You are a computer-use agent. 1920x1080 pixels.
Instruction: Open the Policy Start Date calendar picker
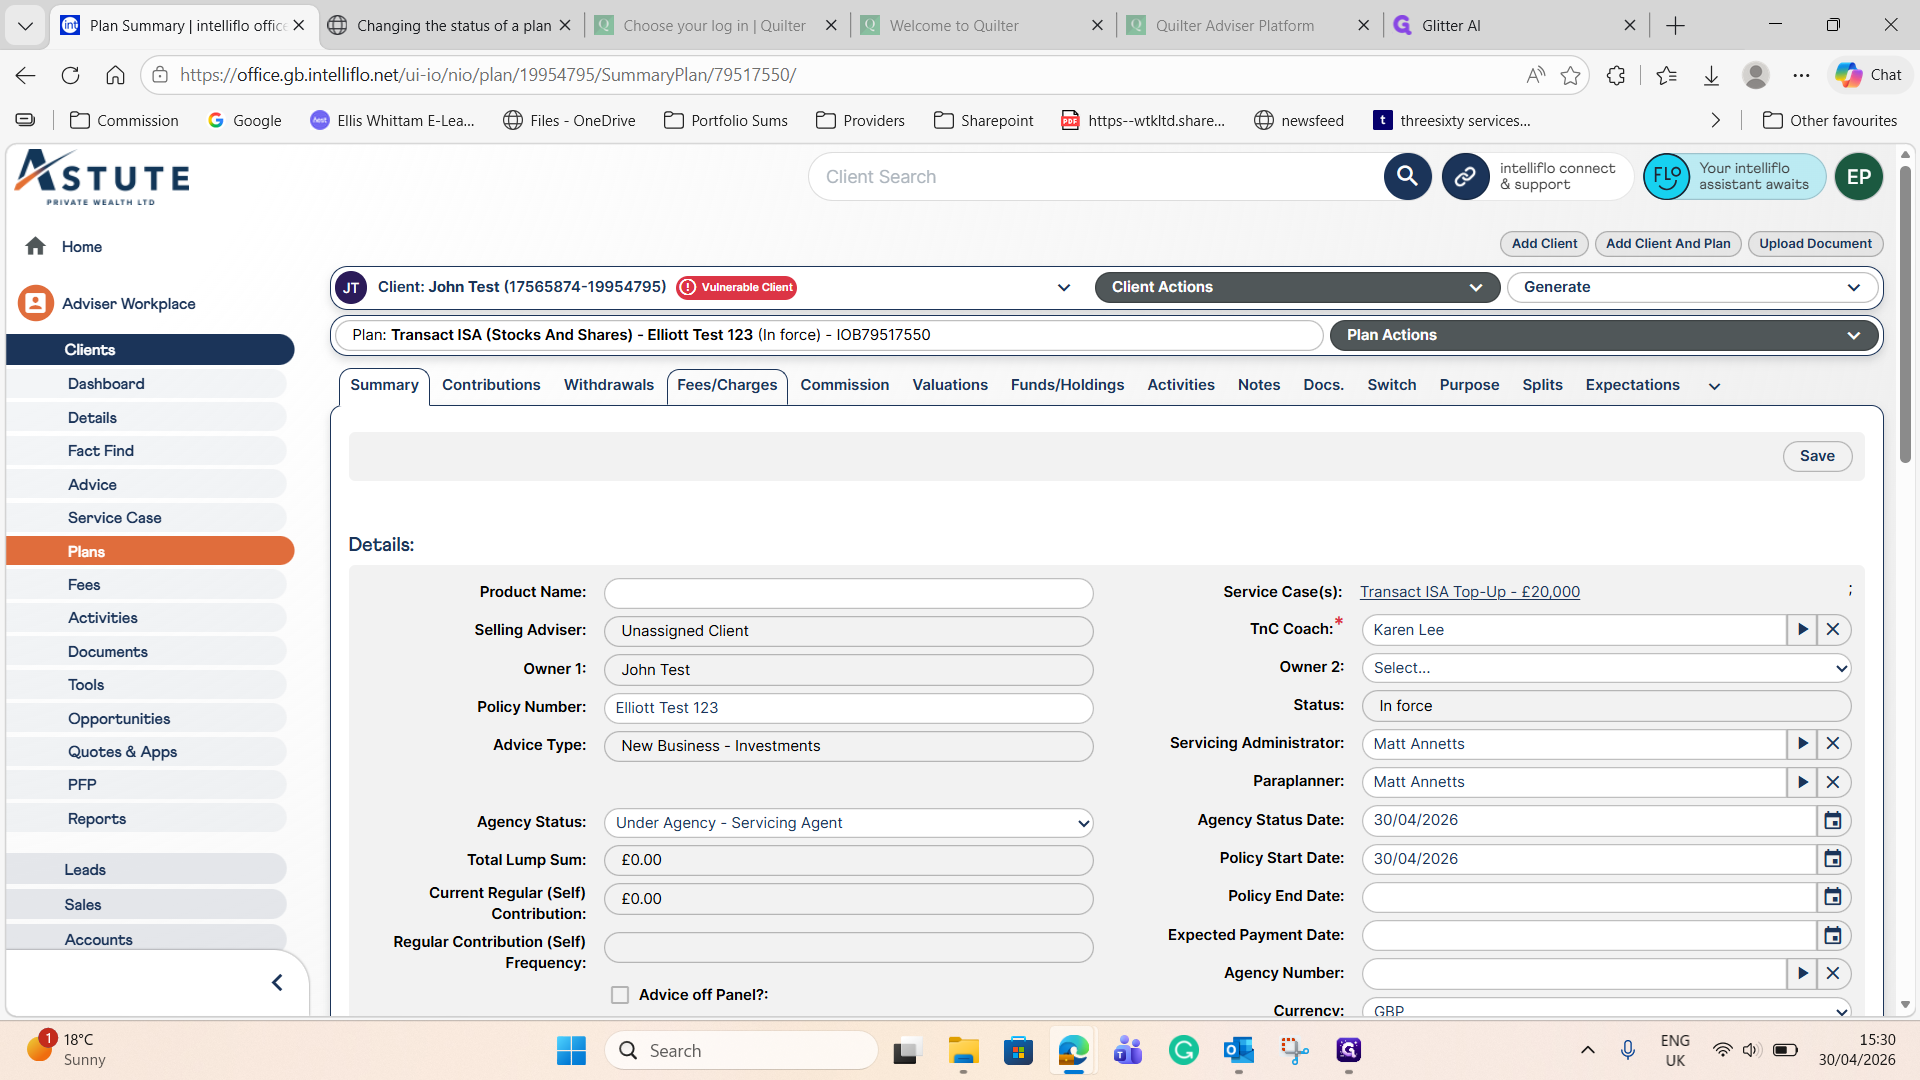coord(1832,859)
